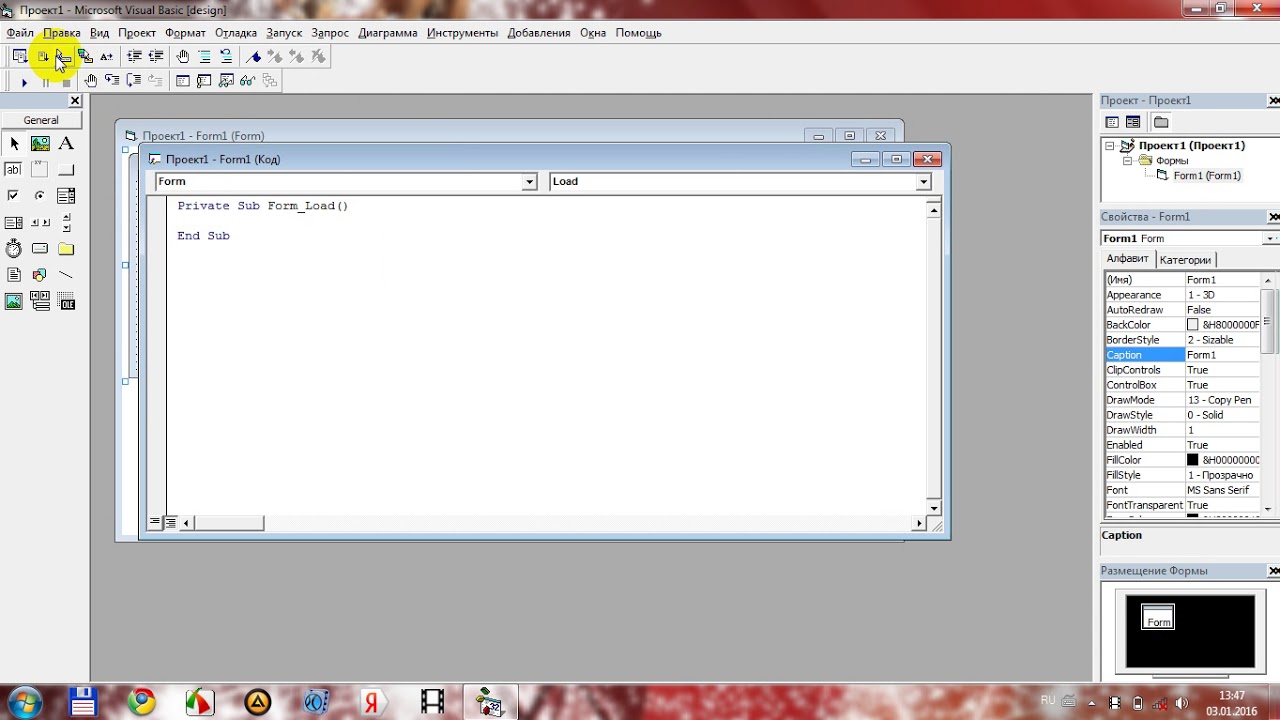1280x720 pixels.
Task: Click the Outdent toolbar icon
Action: coord(156,57)
